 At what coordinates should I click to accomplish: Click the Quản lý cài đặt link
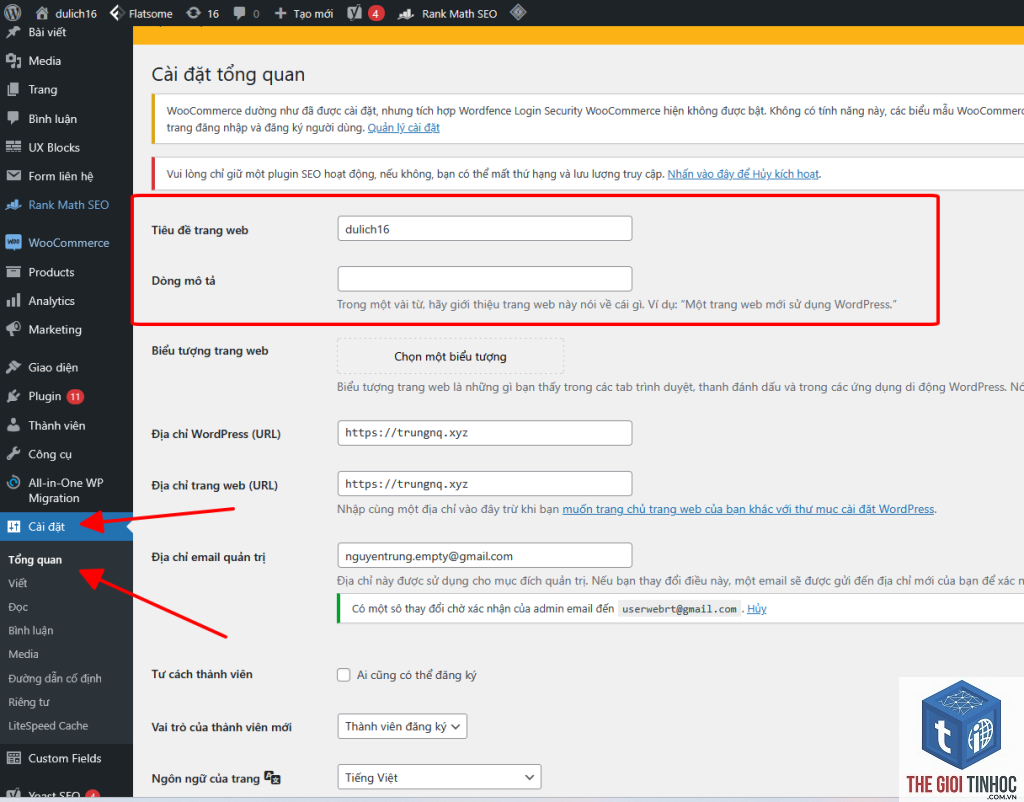click(404, 127)
